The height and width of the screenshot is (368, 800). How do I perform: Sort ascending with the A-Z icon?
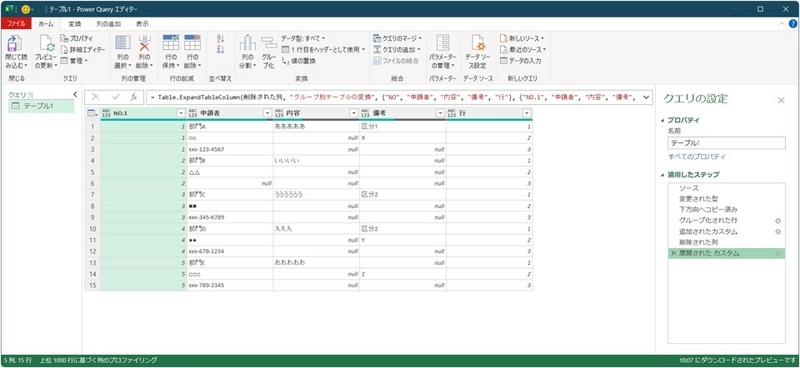click(220, 39)
